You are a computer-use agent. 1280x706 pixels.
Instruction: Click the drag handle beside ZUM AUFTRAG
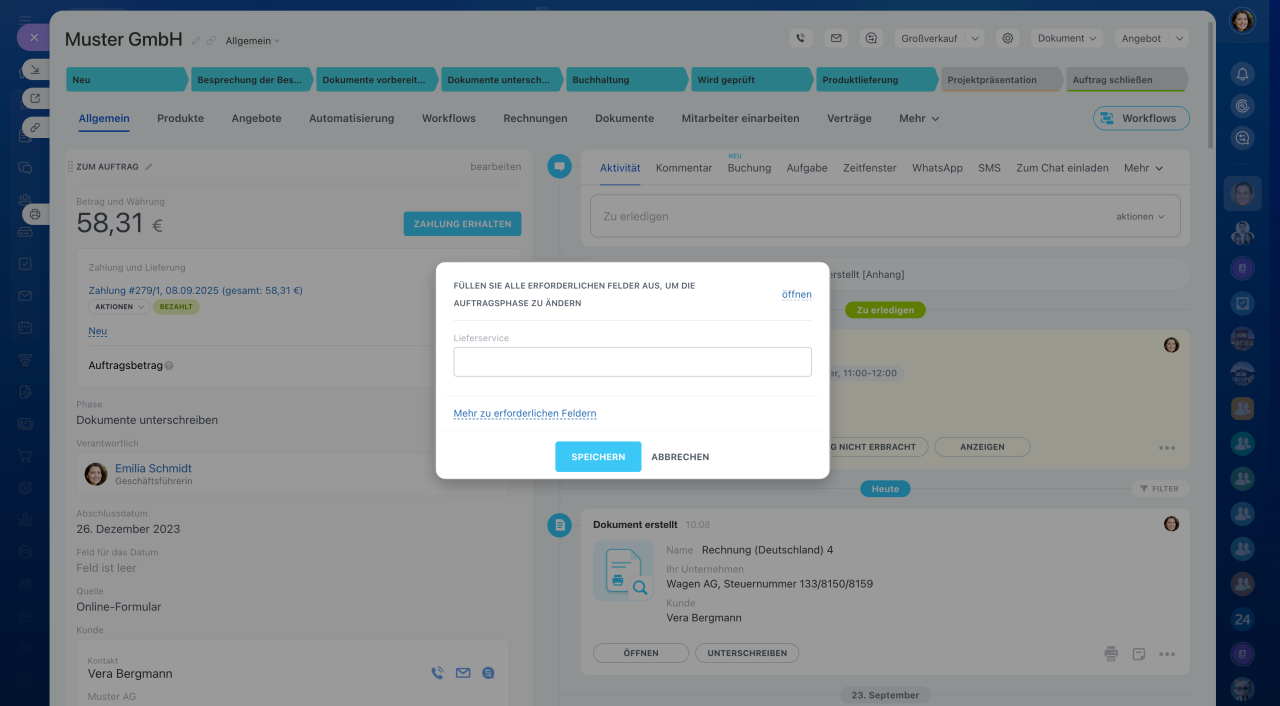tap(70, 167)
